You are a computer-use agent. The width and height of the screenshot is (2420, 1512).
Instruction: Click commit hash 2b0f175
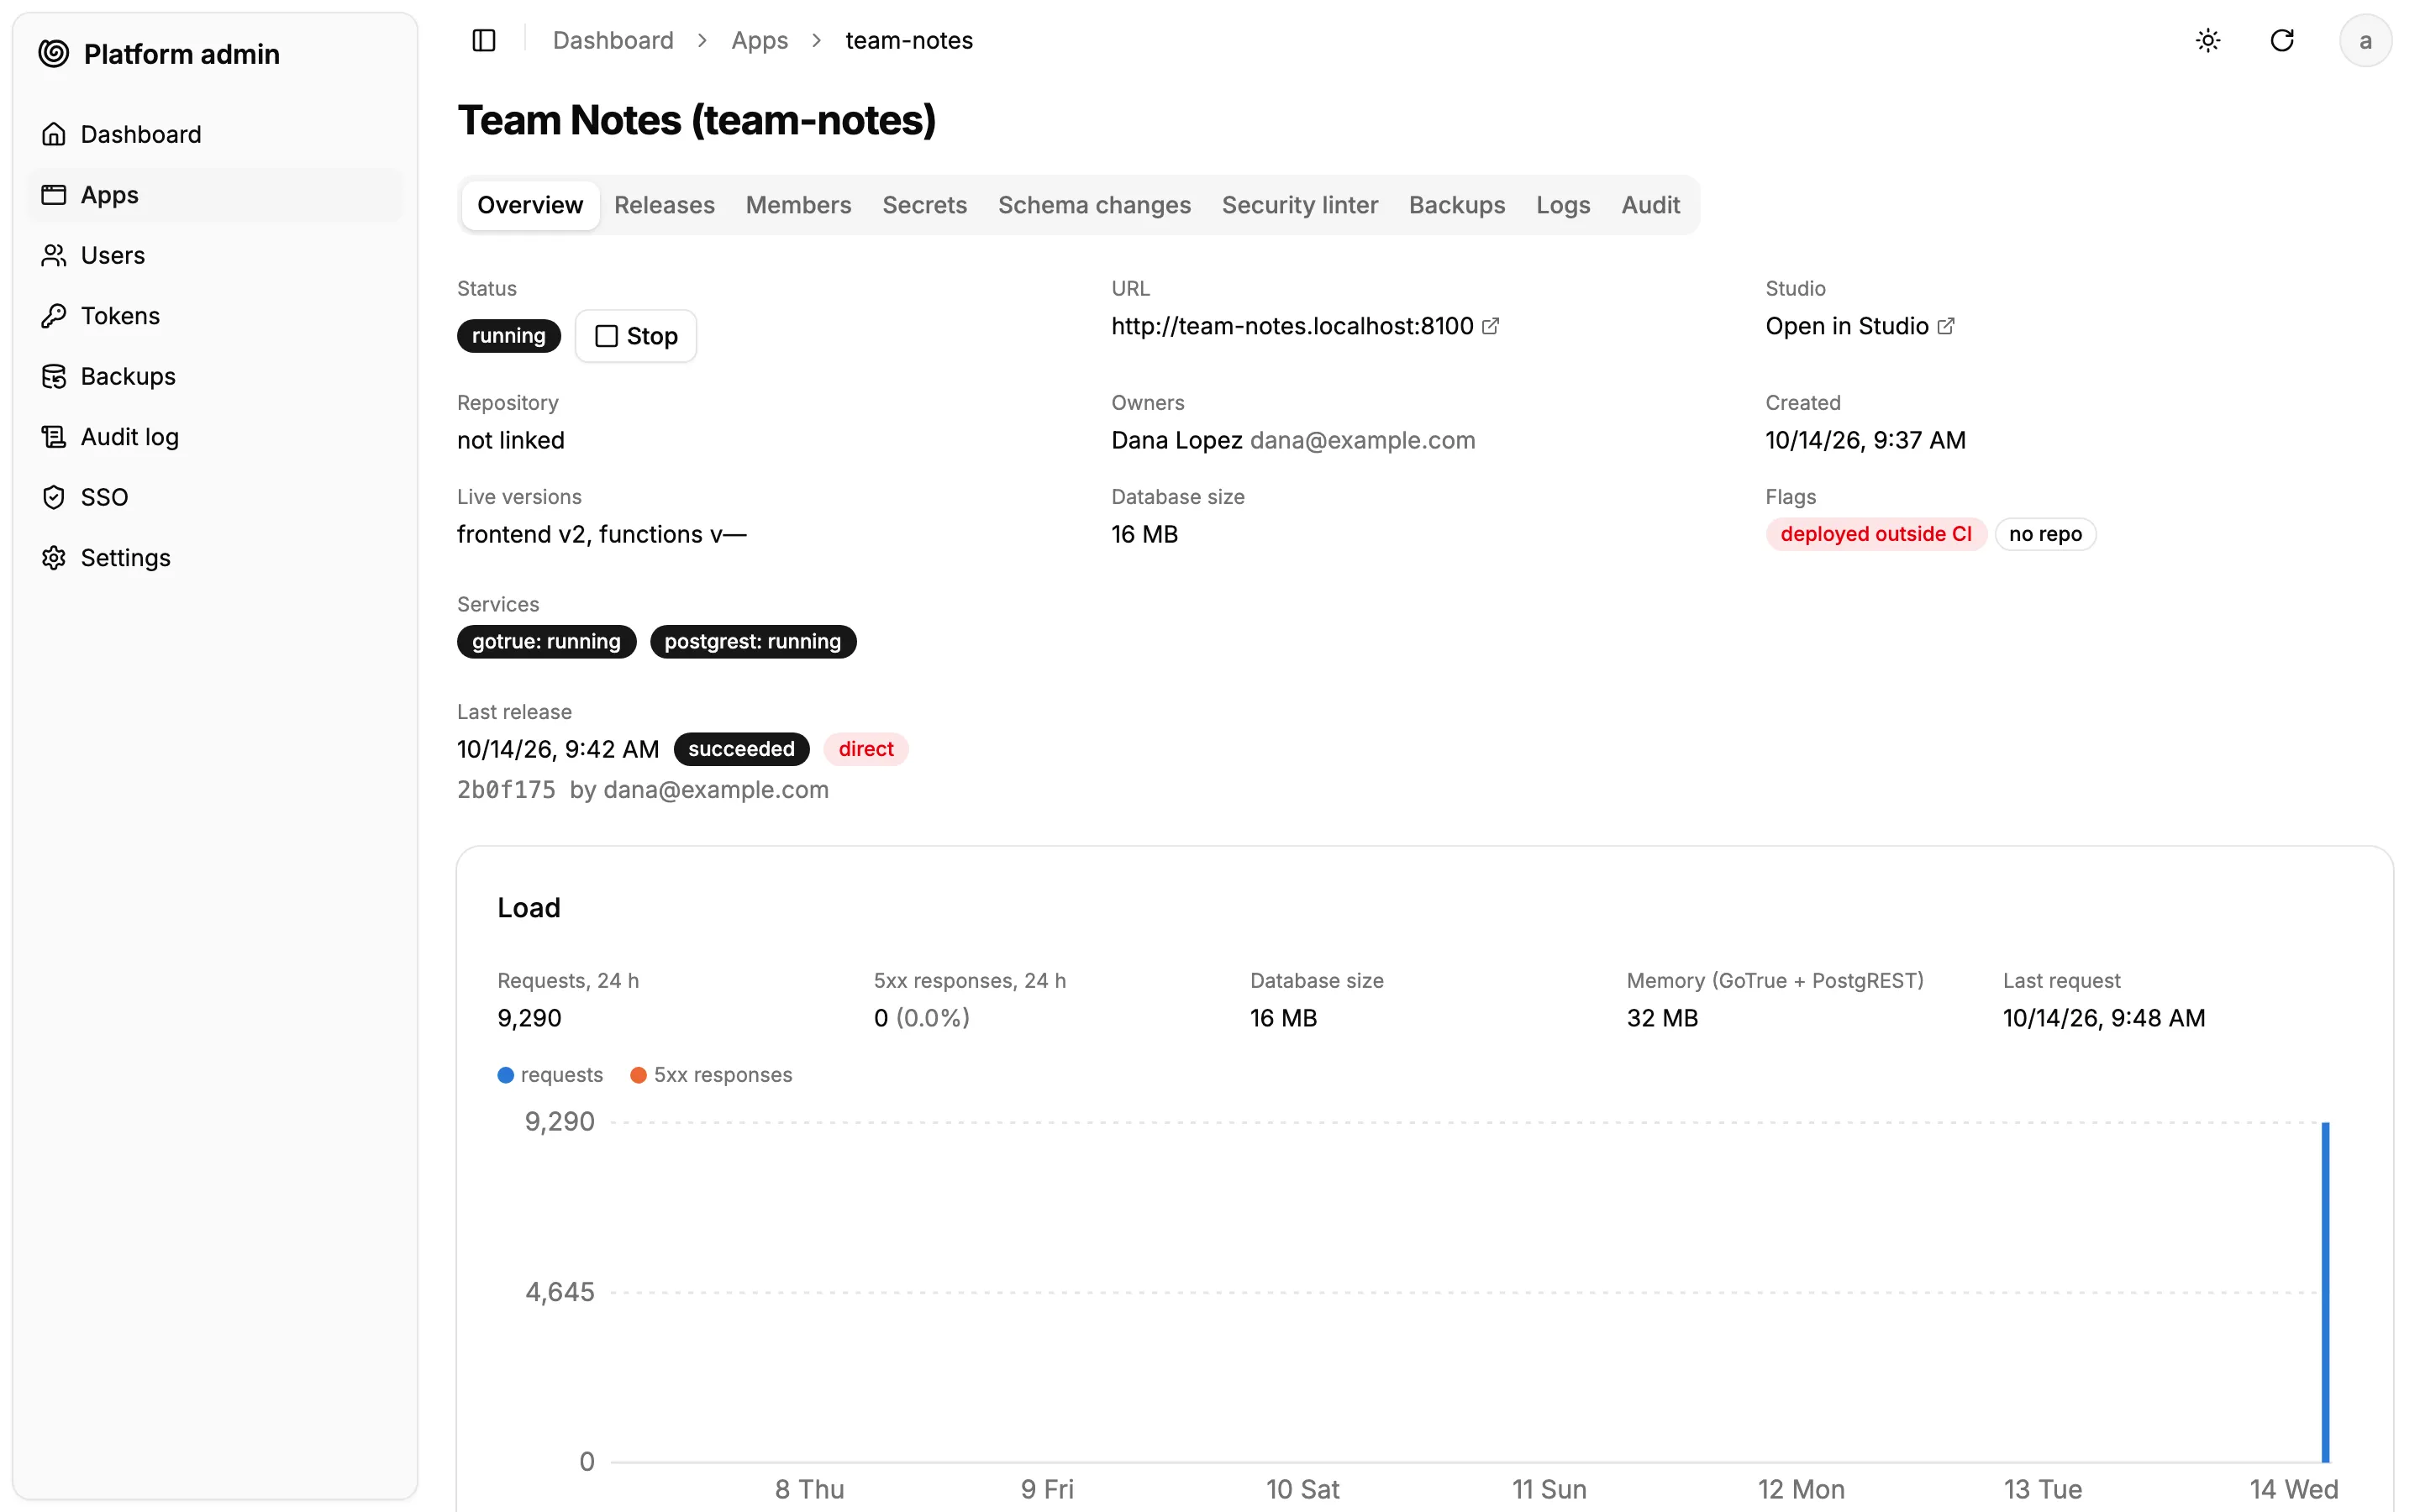[506, 790]
